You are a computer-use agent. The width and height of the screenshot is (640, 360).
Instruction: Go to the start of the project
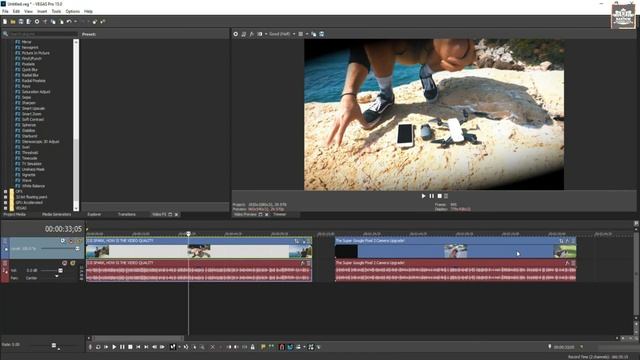138,347
